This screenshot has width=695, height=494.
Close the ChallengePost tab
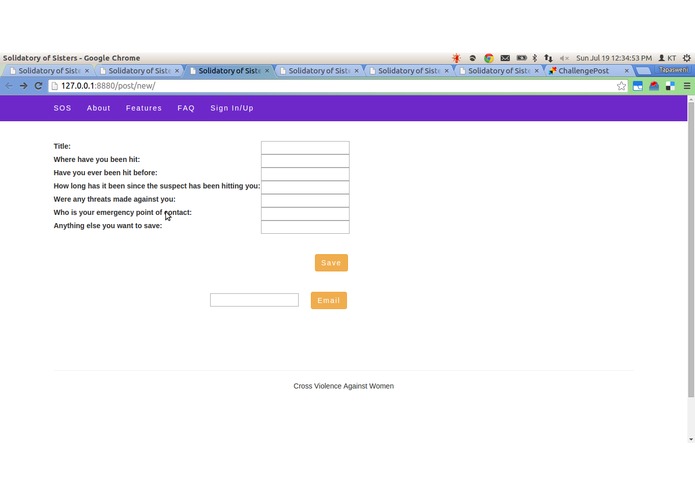627,71
